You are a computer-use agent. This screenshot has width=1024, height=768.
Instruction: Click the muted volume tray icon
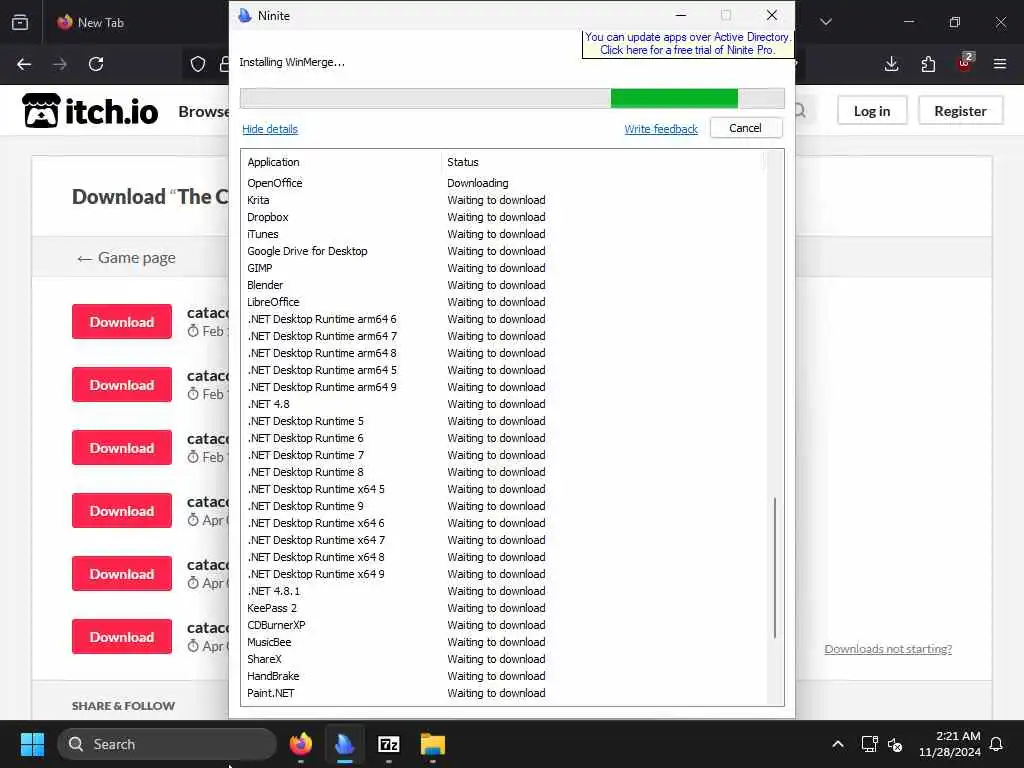click(895, 744)
